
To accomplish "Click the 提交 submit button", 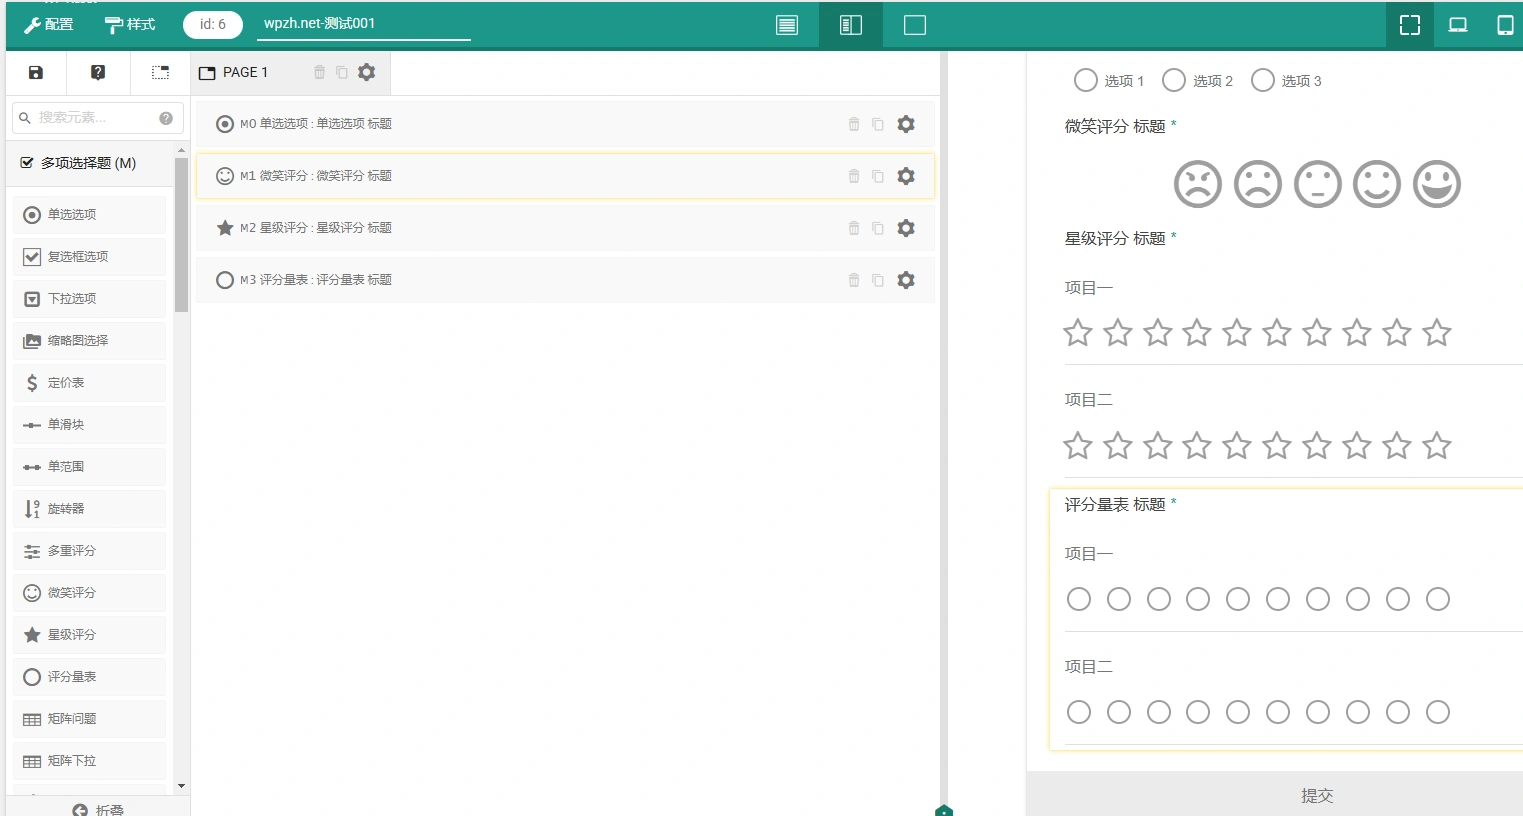I will coord(1317,795).
